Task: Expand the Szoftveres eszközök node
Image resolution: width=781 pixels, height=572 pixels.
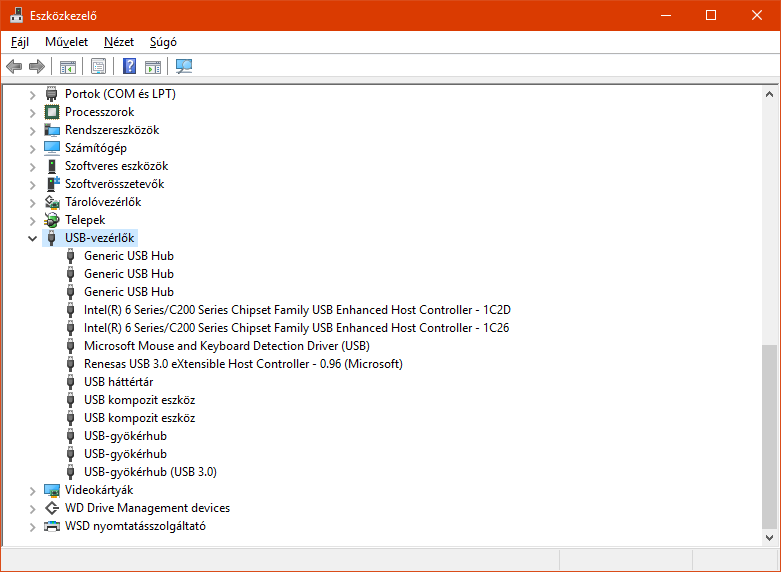Action: 32,166
